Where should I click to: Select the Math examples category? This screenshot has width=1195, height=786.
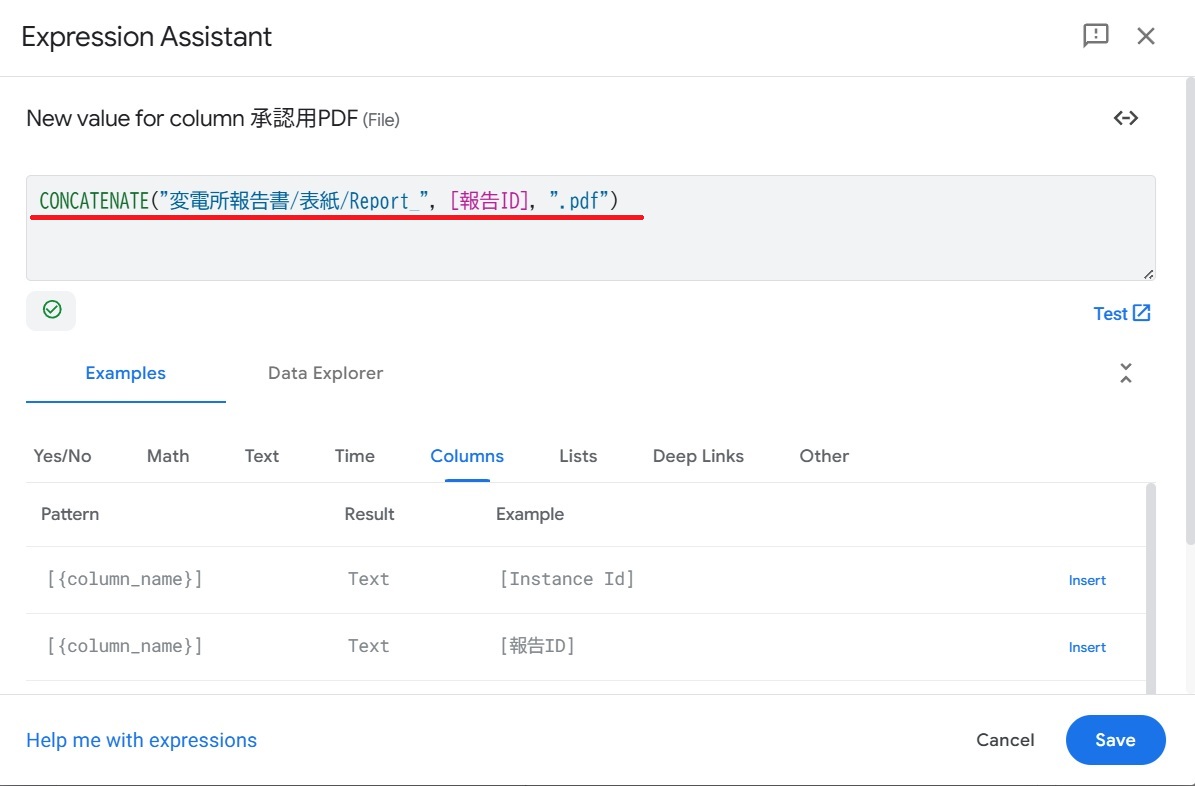coord(168,456)
